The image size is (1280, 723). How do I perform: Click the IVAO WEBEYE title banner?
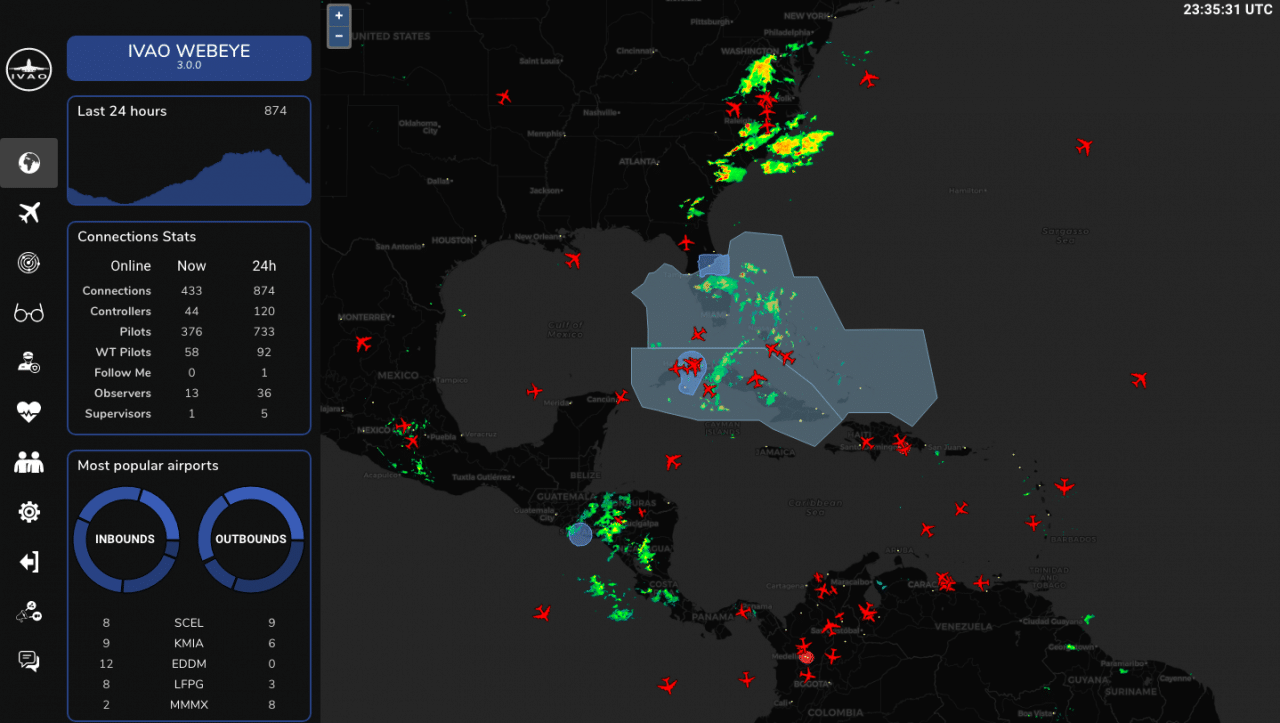[x=189, y=58]
